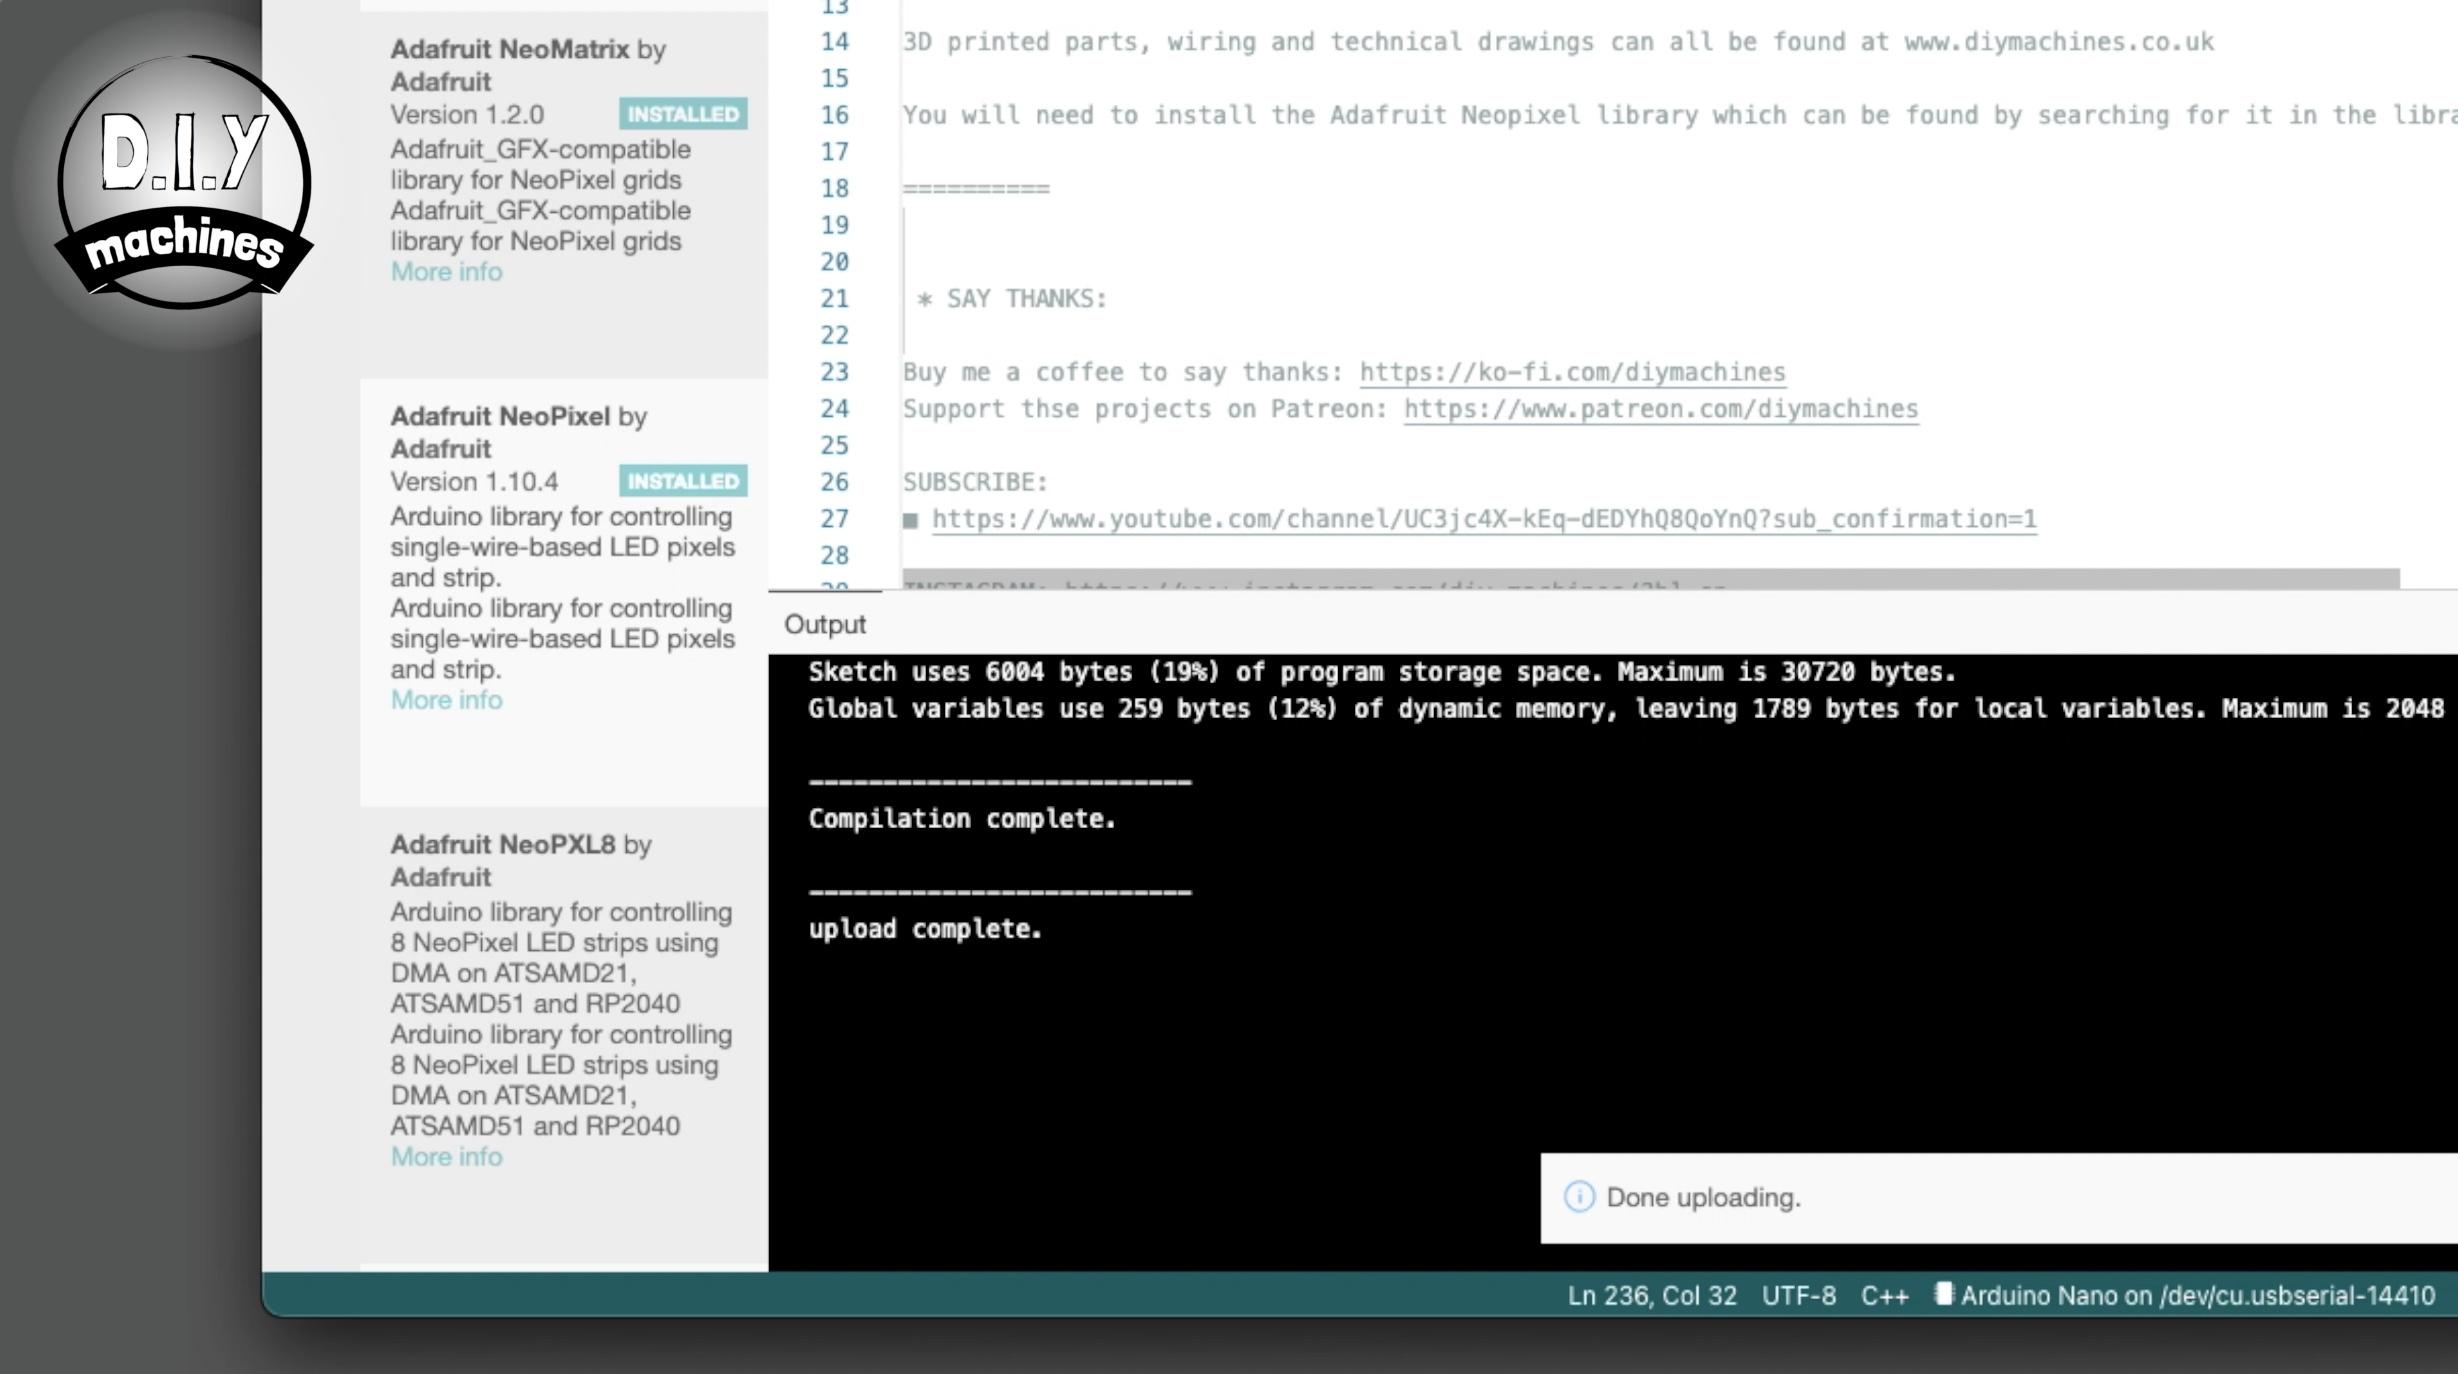This screenshot has height=1374, width=2458.
Task: Click the Arduino Nano board indicator icon
Action: [x=1943, y=1295]
